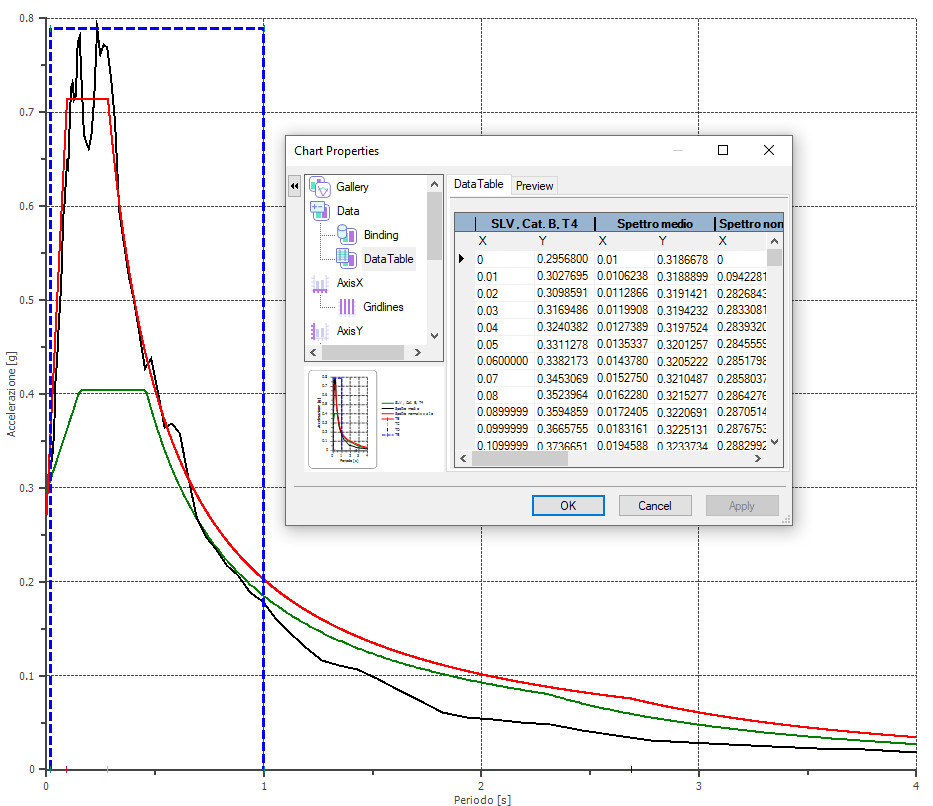This screenshot has height=806, width=933.
Task: Click the AxisX chart icon
Action: [320, 283]
